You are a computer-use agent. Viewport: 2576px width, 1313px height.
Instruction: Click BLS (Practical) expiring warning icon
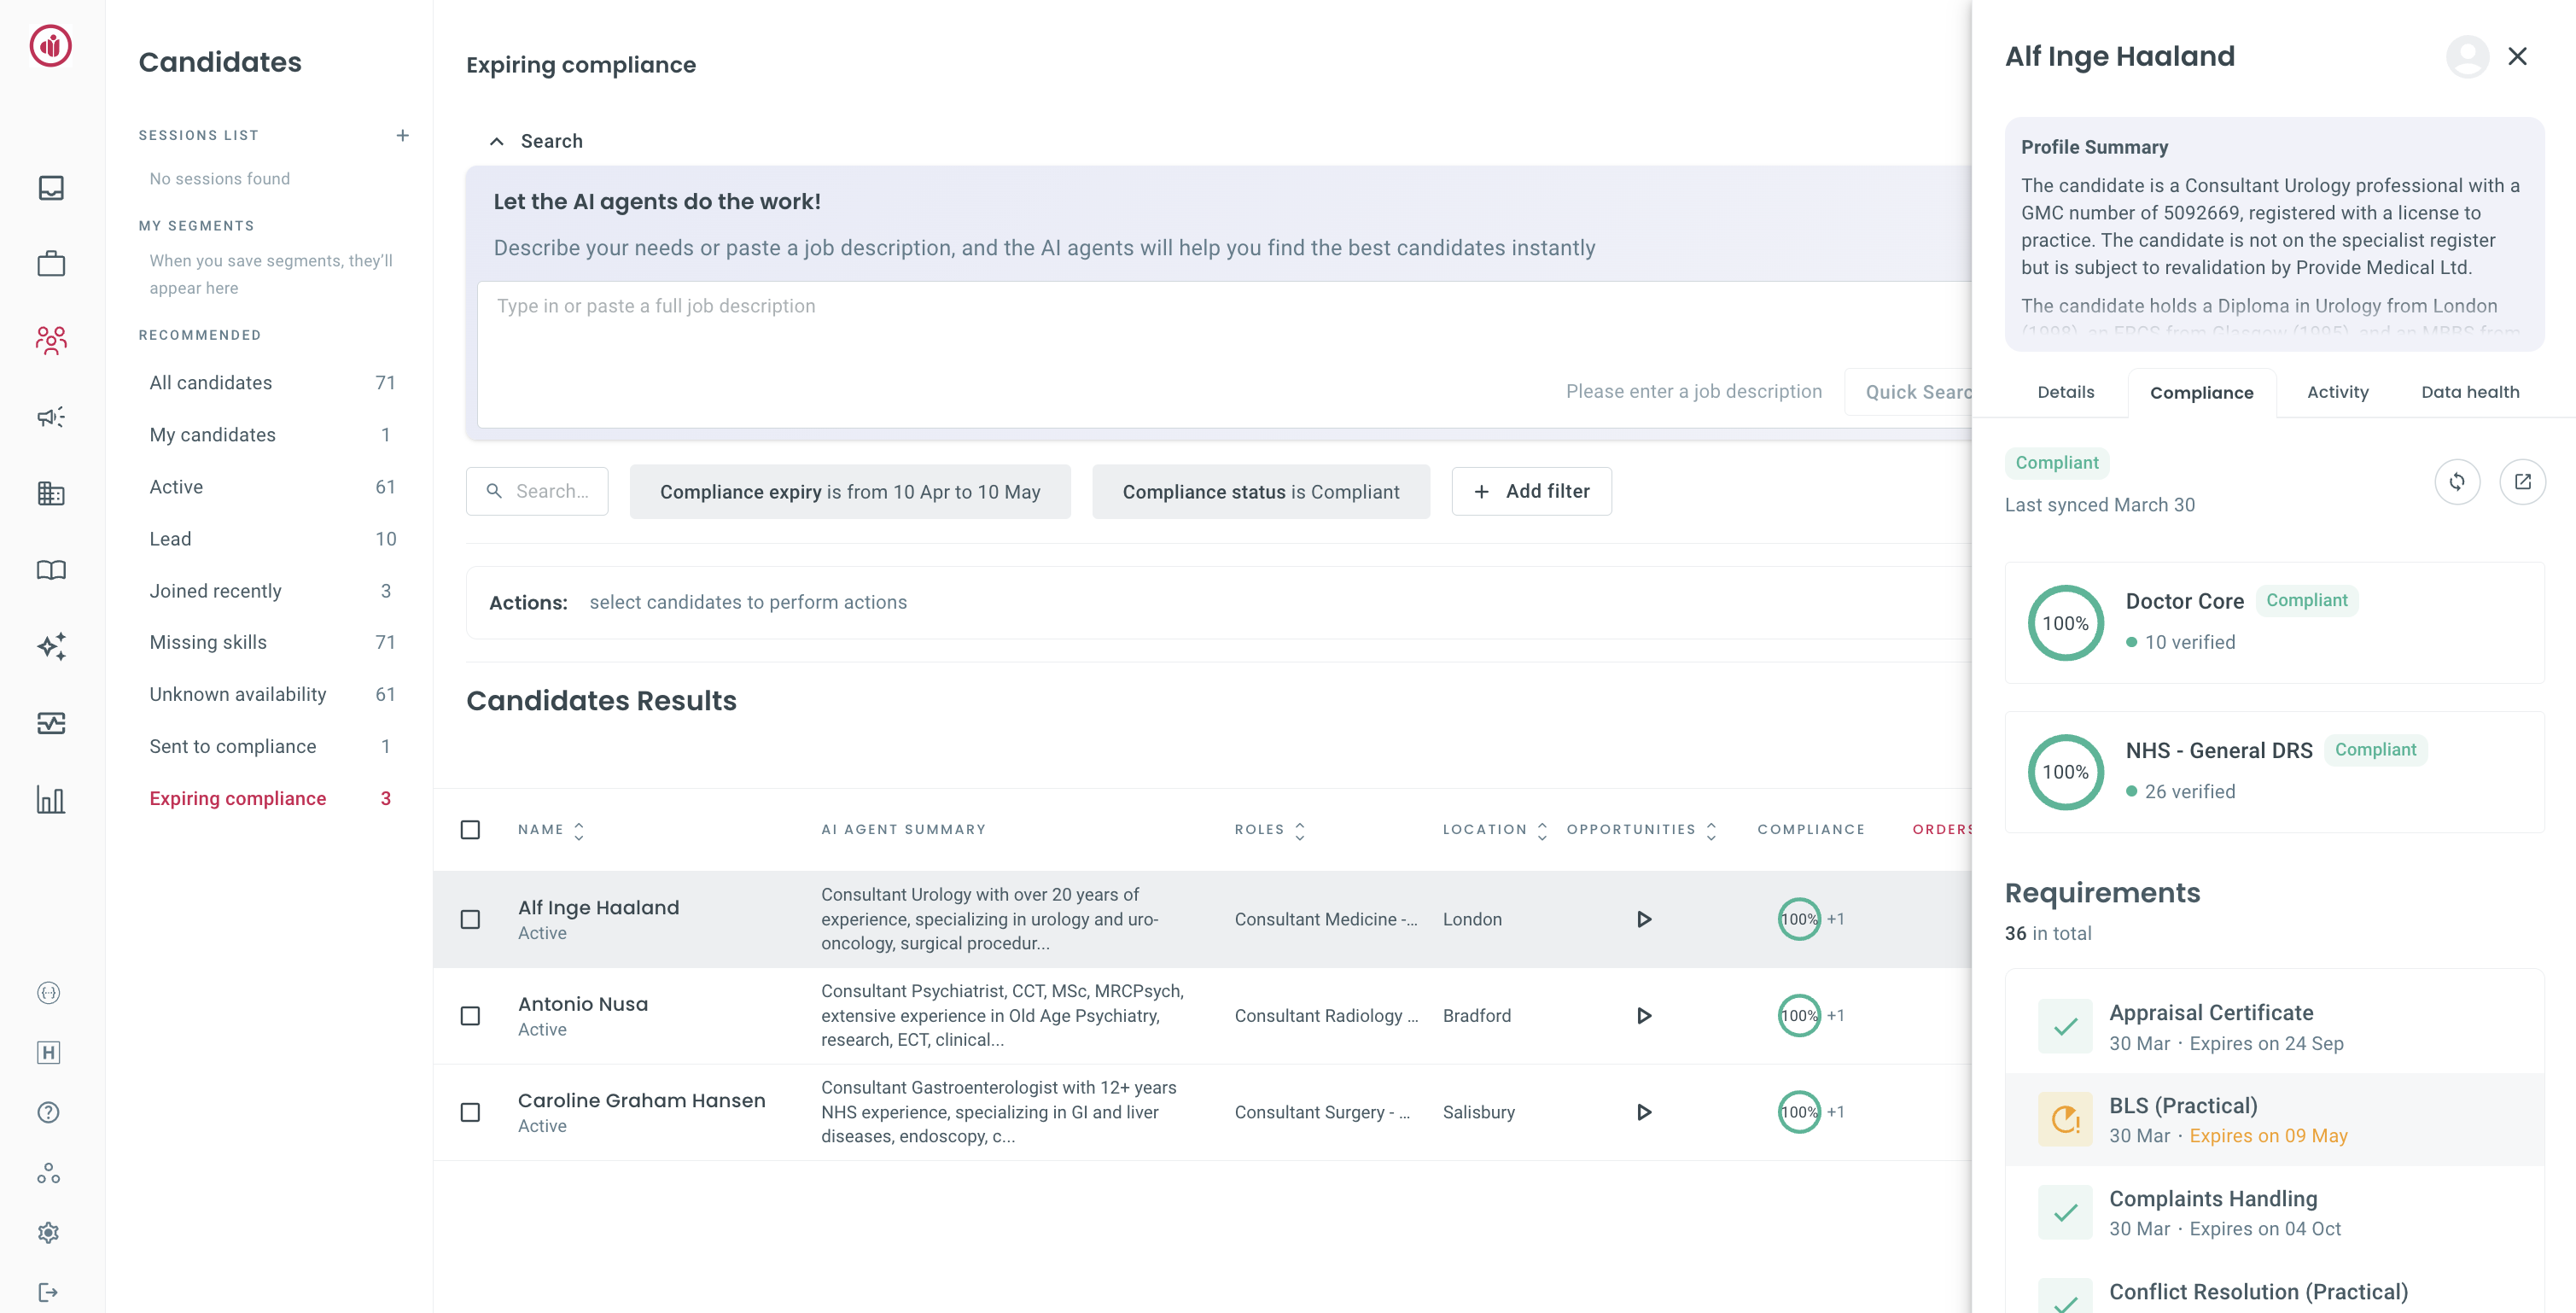tap(2065, 1120)
